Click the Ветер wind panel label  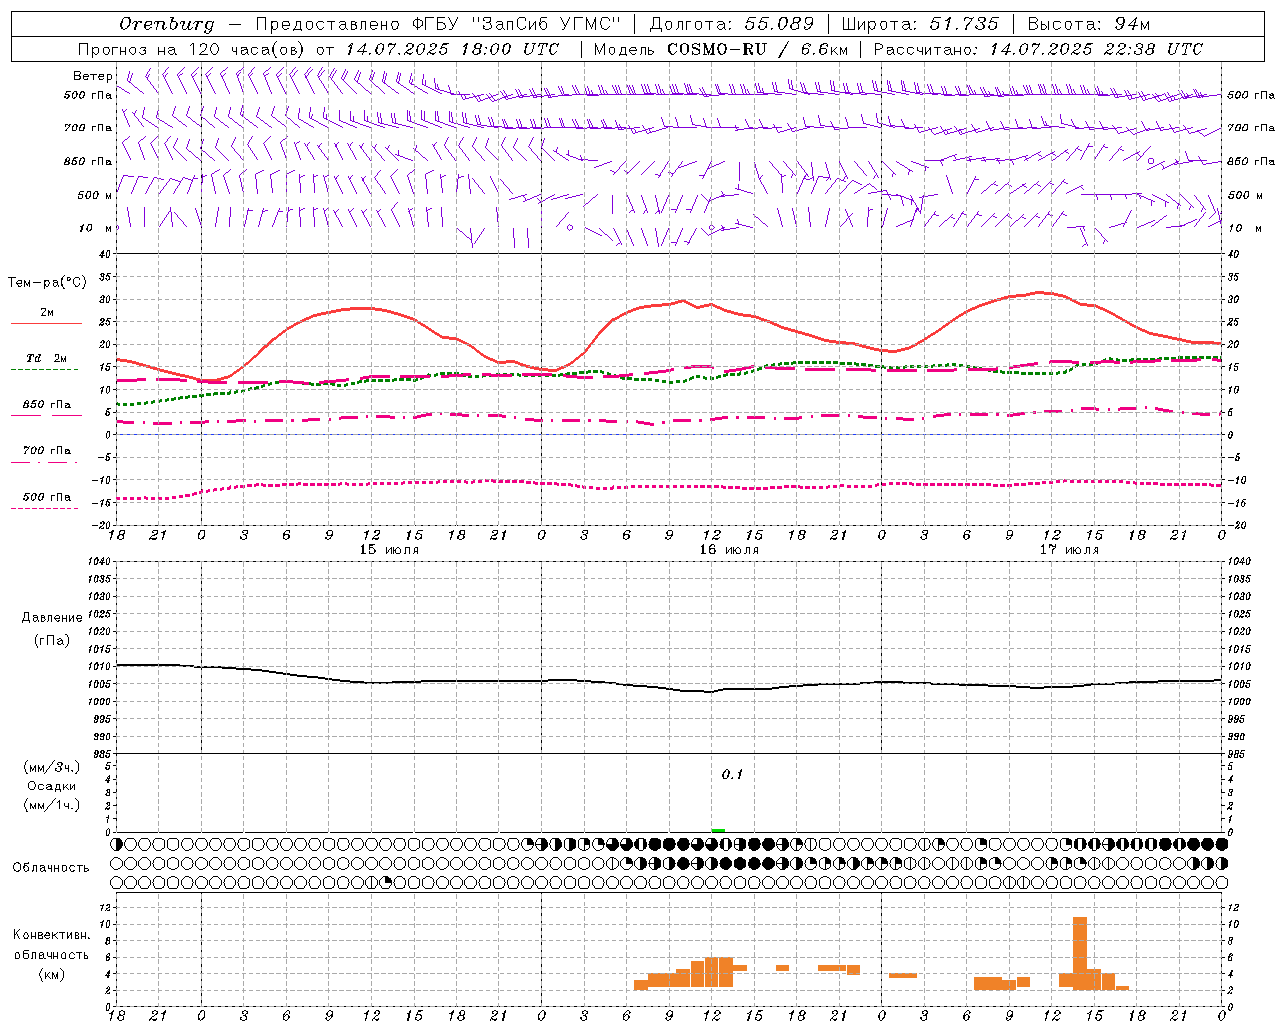[x=92, y=76]
